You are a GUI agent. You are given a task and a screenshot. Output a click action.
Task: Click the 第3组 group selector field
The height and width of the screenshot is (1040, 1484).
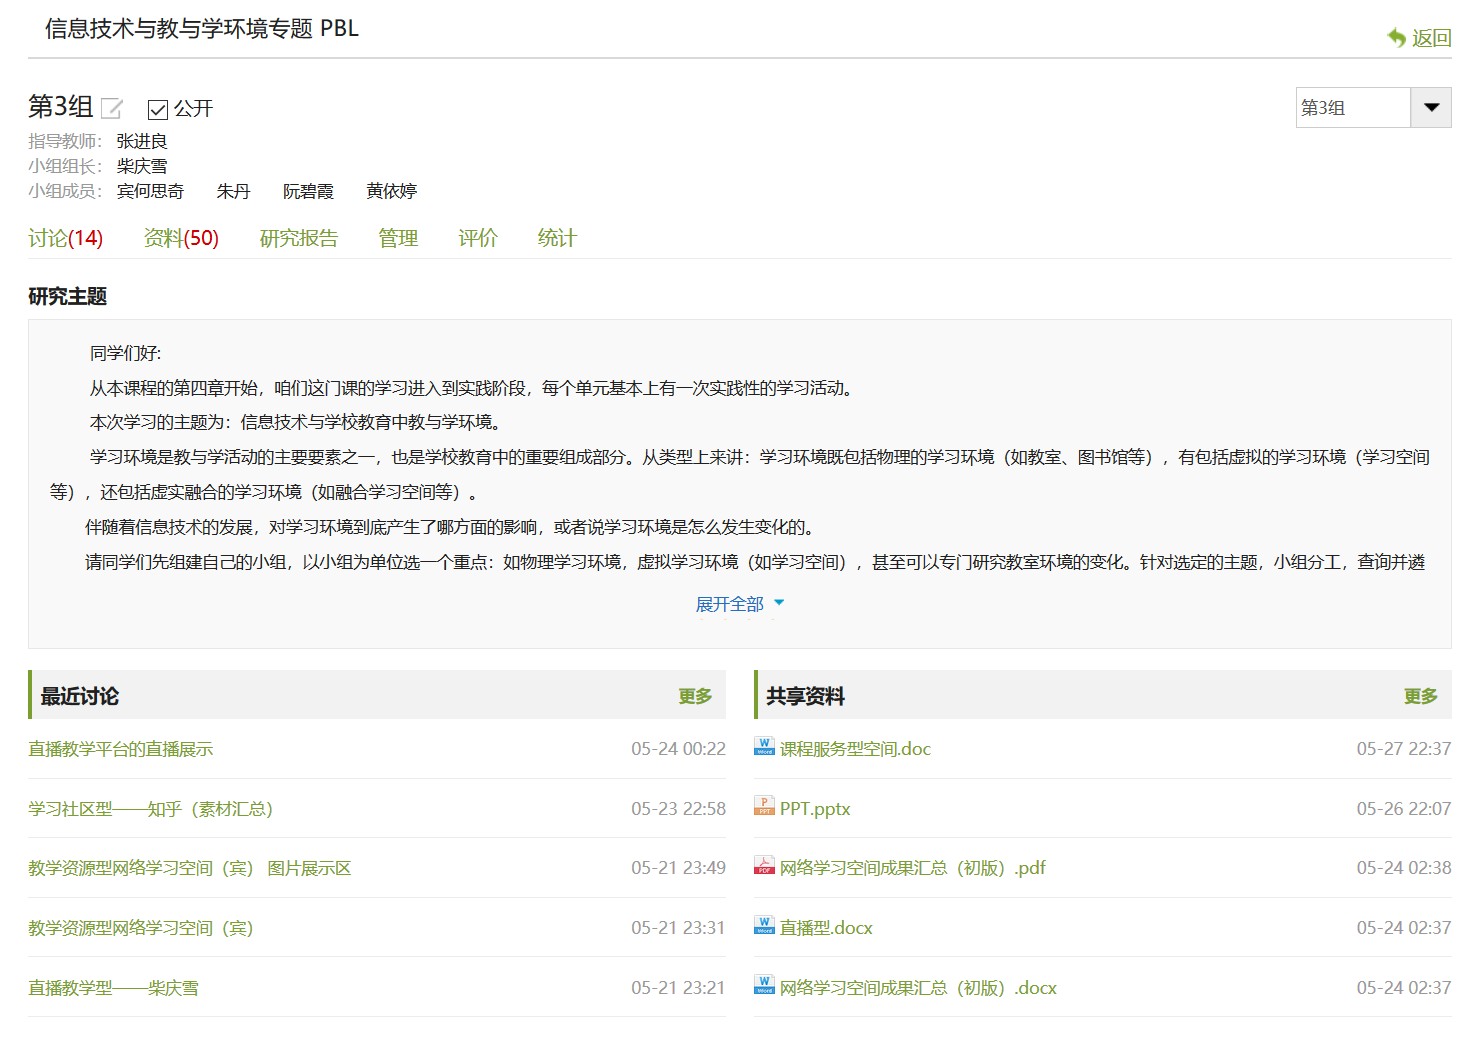coord(1352,108)
